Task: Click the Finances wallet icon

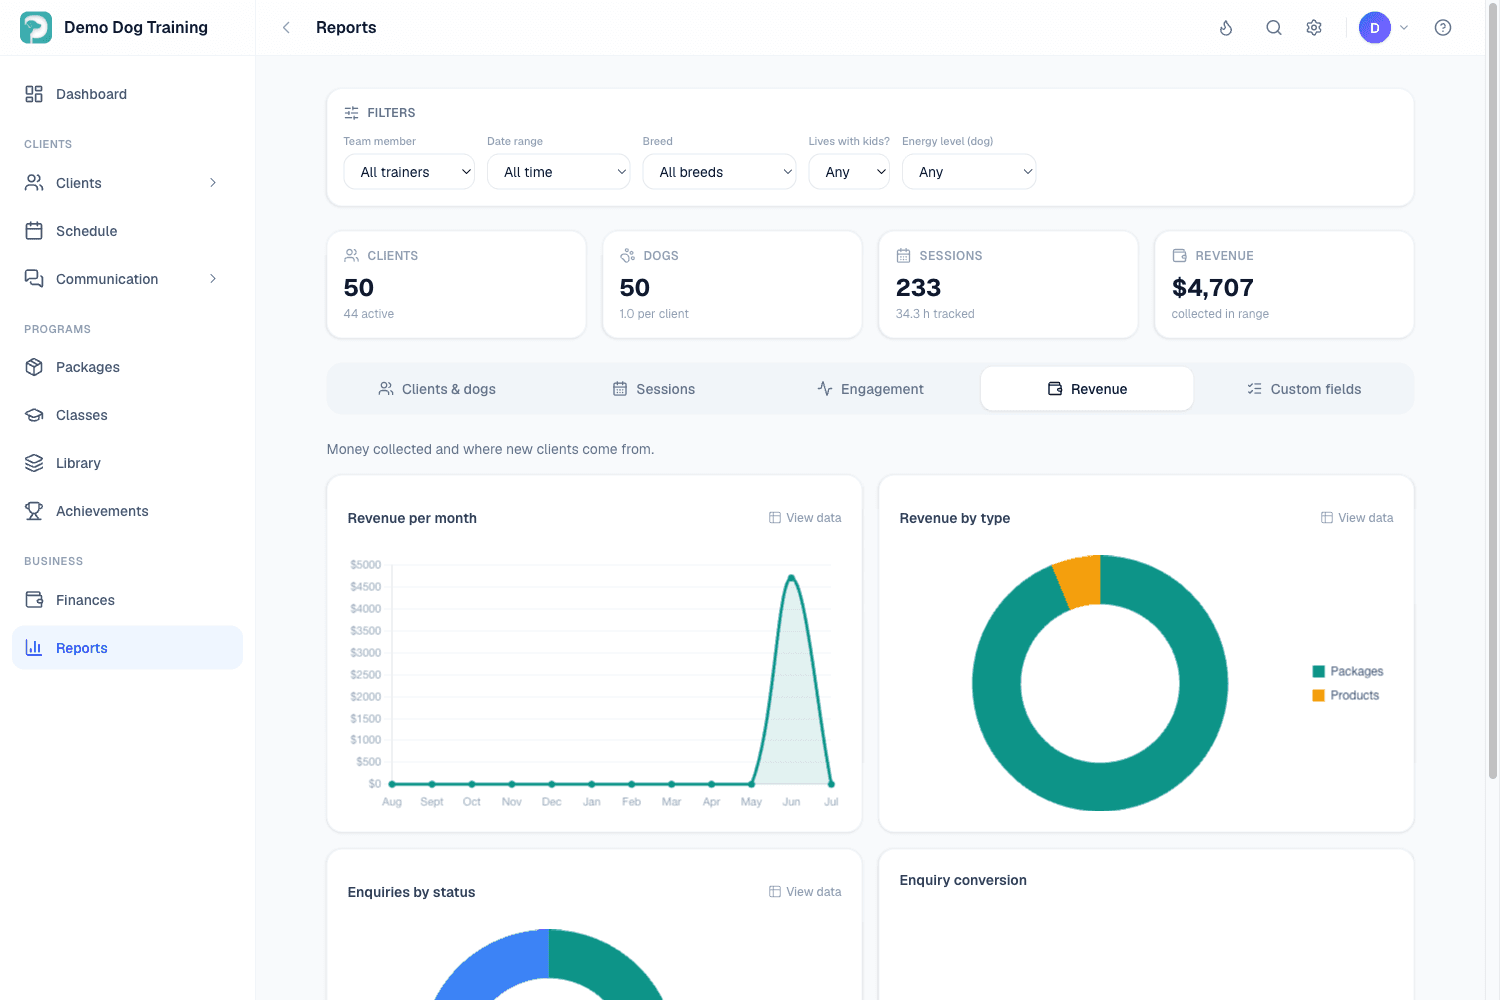Action: coord(34,600)
